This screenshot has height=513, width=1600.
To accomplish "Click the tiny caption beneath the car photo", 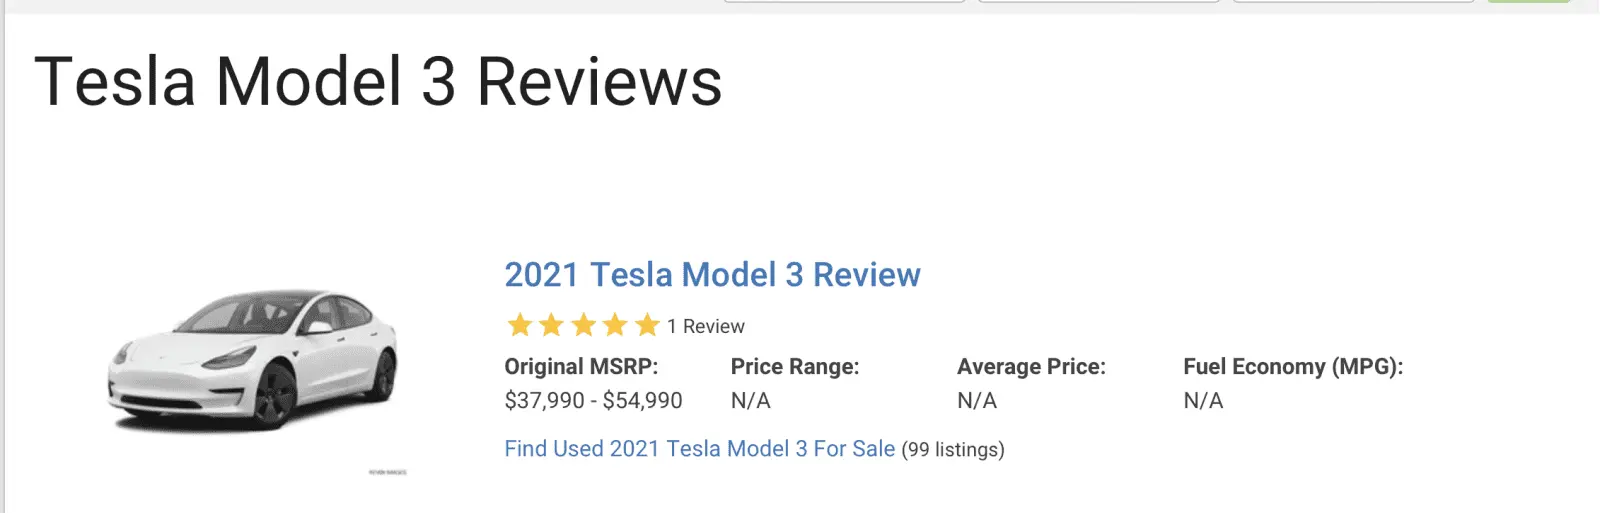I will click(x=388, y=472).
